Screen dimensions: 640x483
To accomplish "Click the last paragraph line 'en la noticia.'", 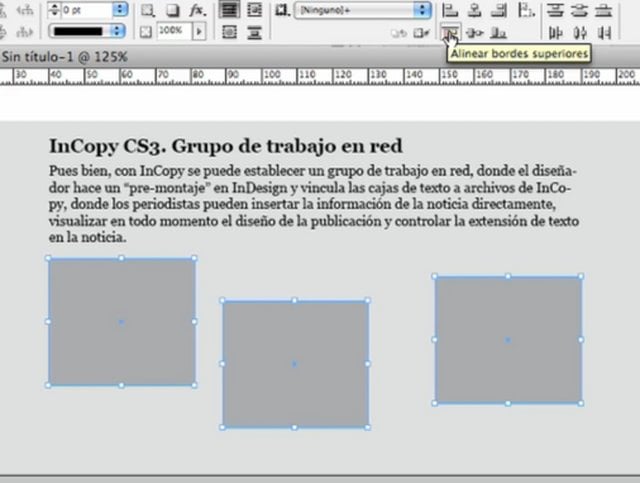I will pos(87,237).
